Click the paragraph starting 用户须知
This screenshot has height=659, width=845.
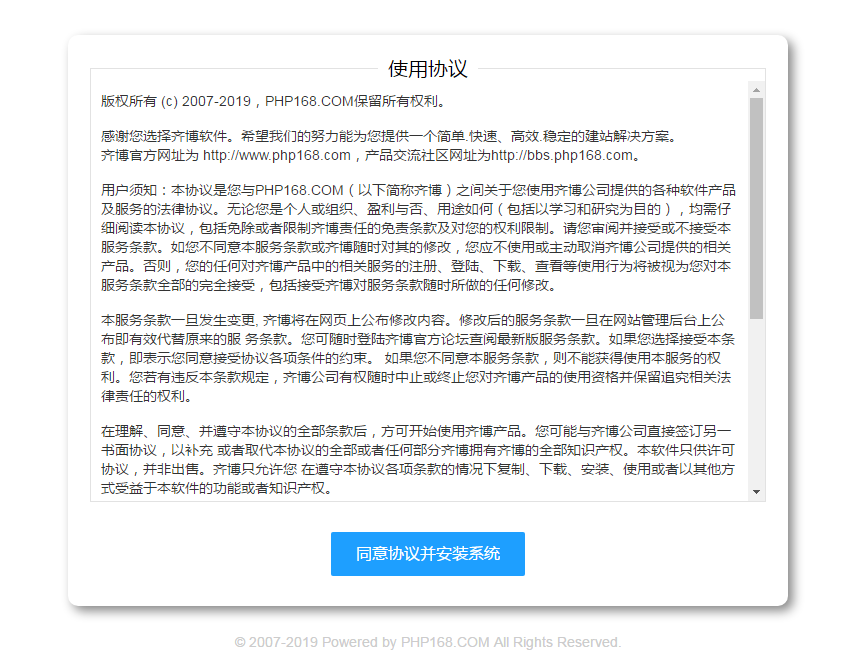(418, 238)
